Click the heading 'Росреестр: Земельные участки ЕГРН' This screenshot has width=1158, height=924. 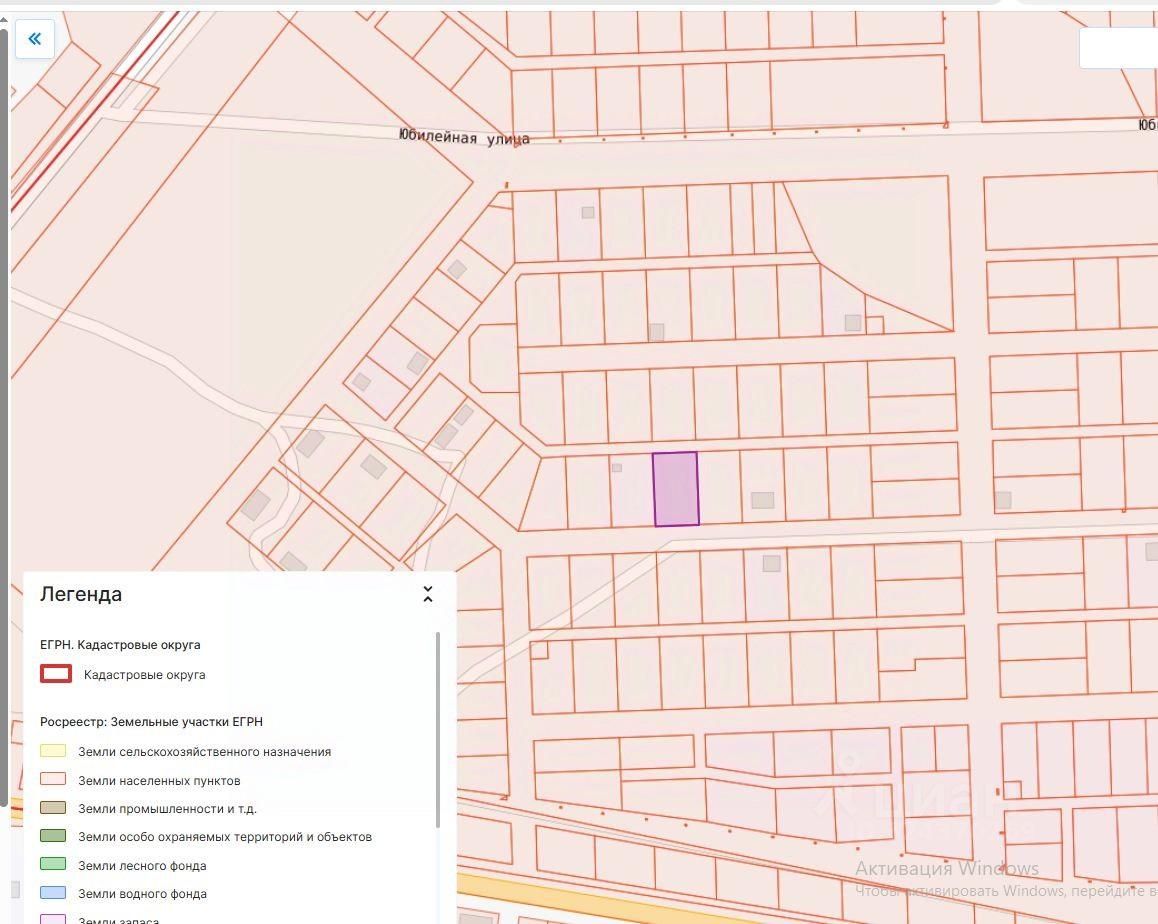coord(151,722)
